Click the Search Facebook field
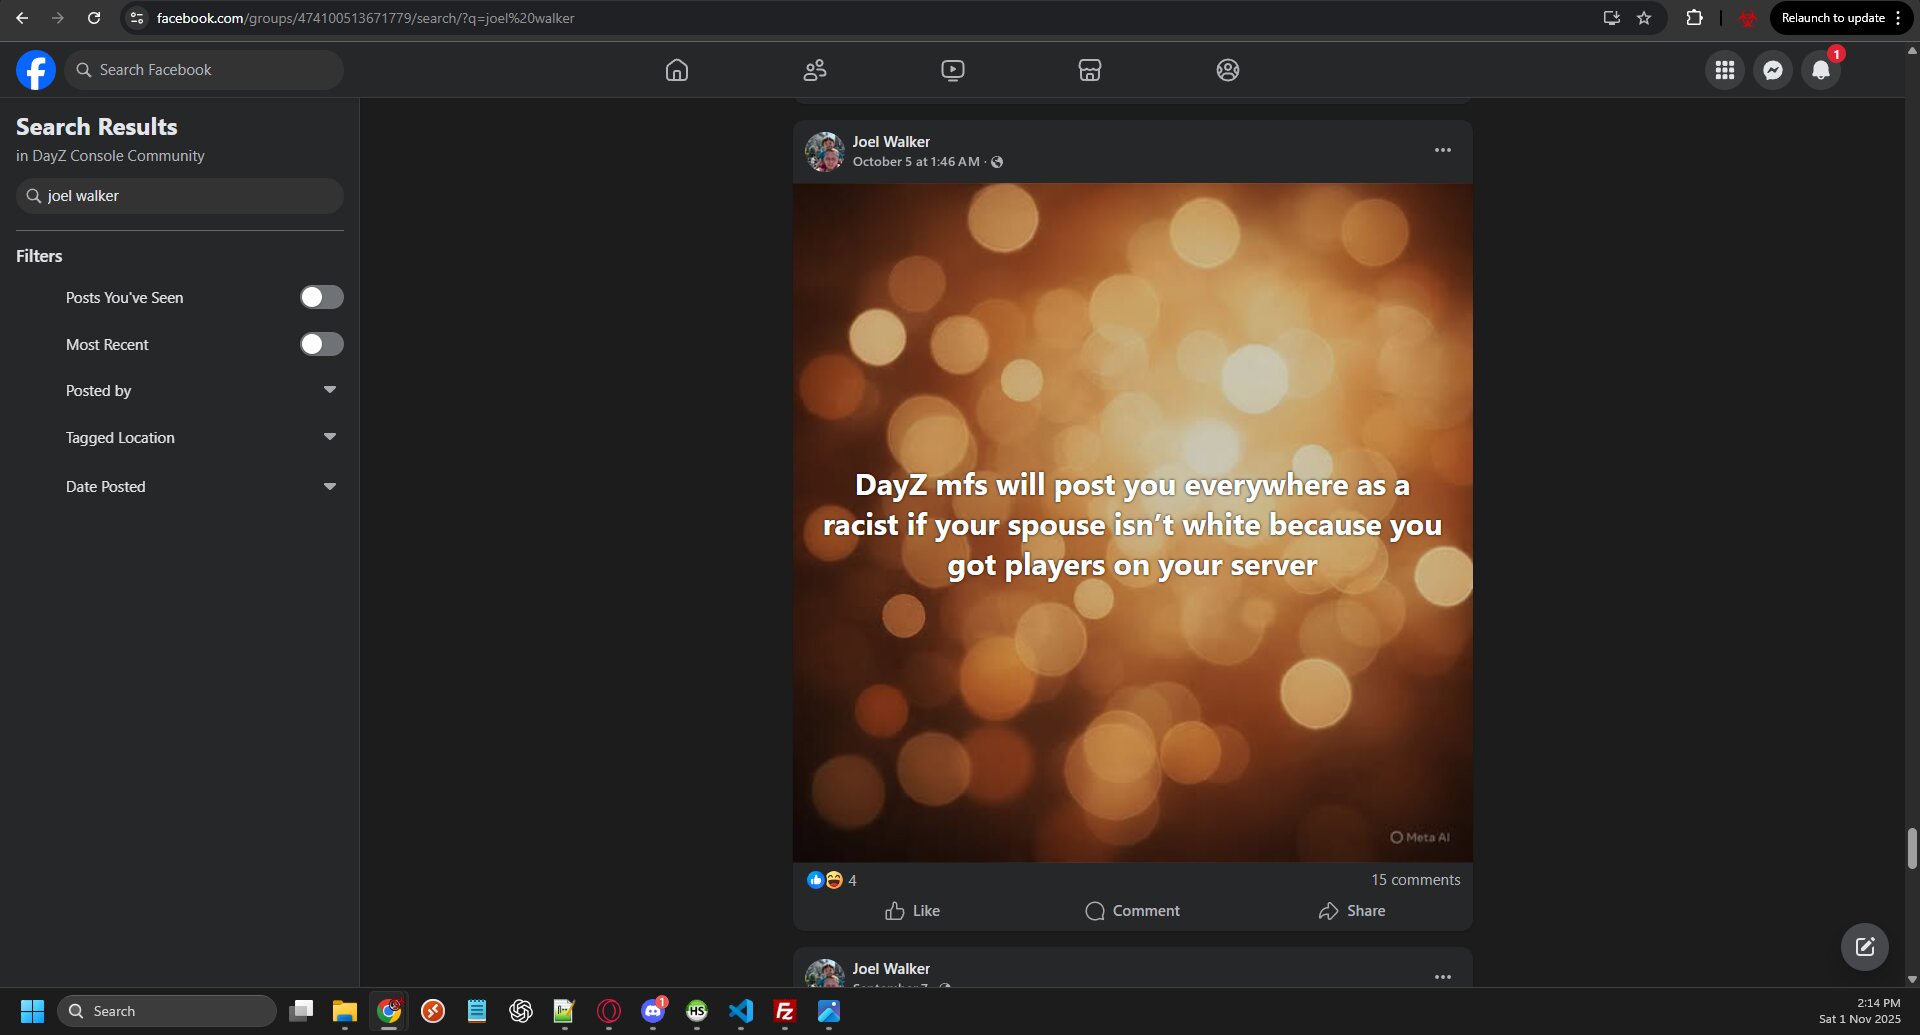The width and height of the screenshot is (1920, 1035). (x=205, y=70)
